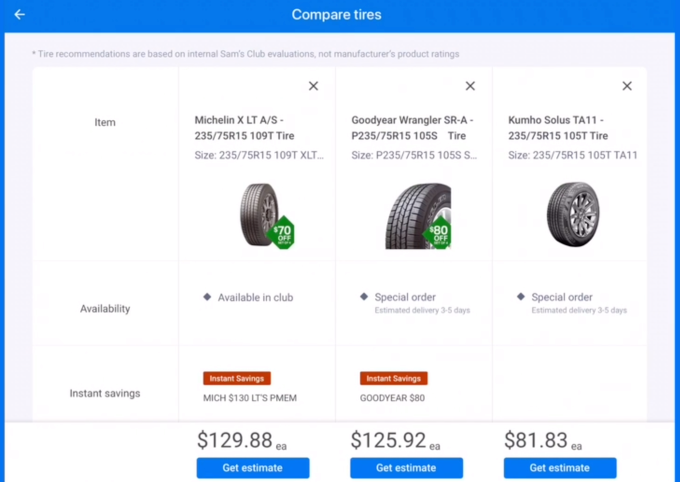Click the back arrow icon
The image size is (680, 482).
pos(20,15)
